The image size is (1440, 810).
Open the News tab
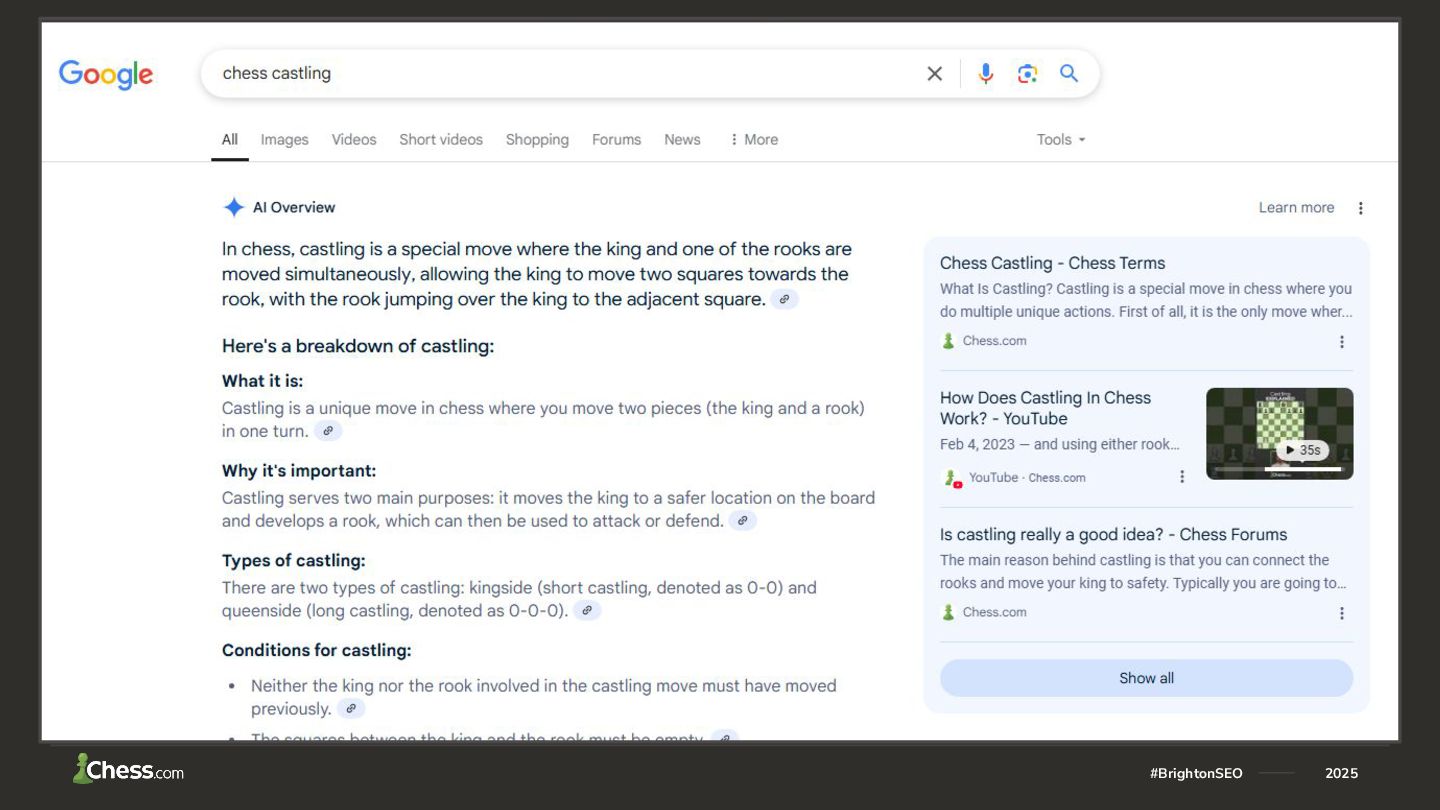coord(682,140)
